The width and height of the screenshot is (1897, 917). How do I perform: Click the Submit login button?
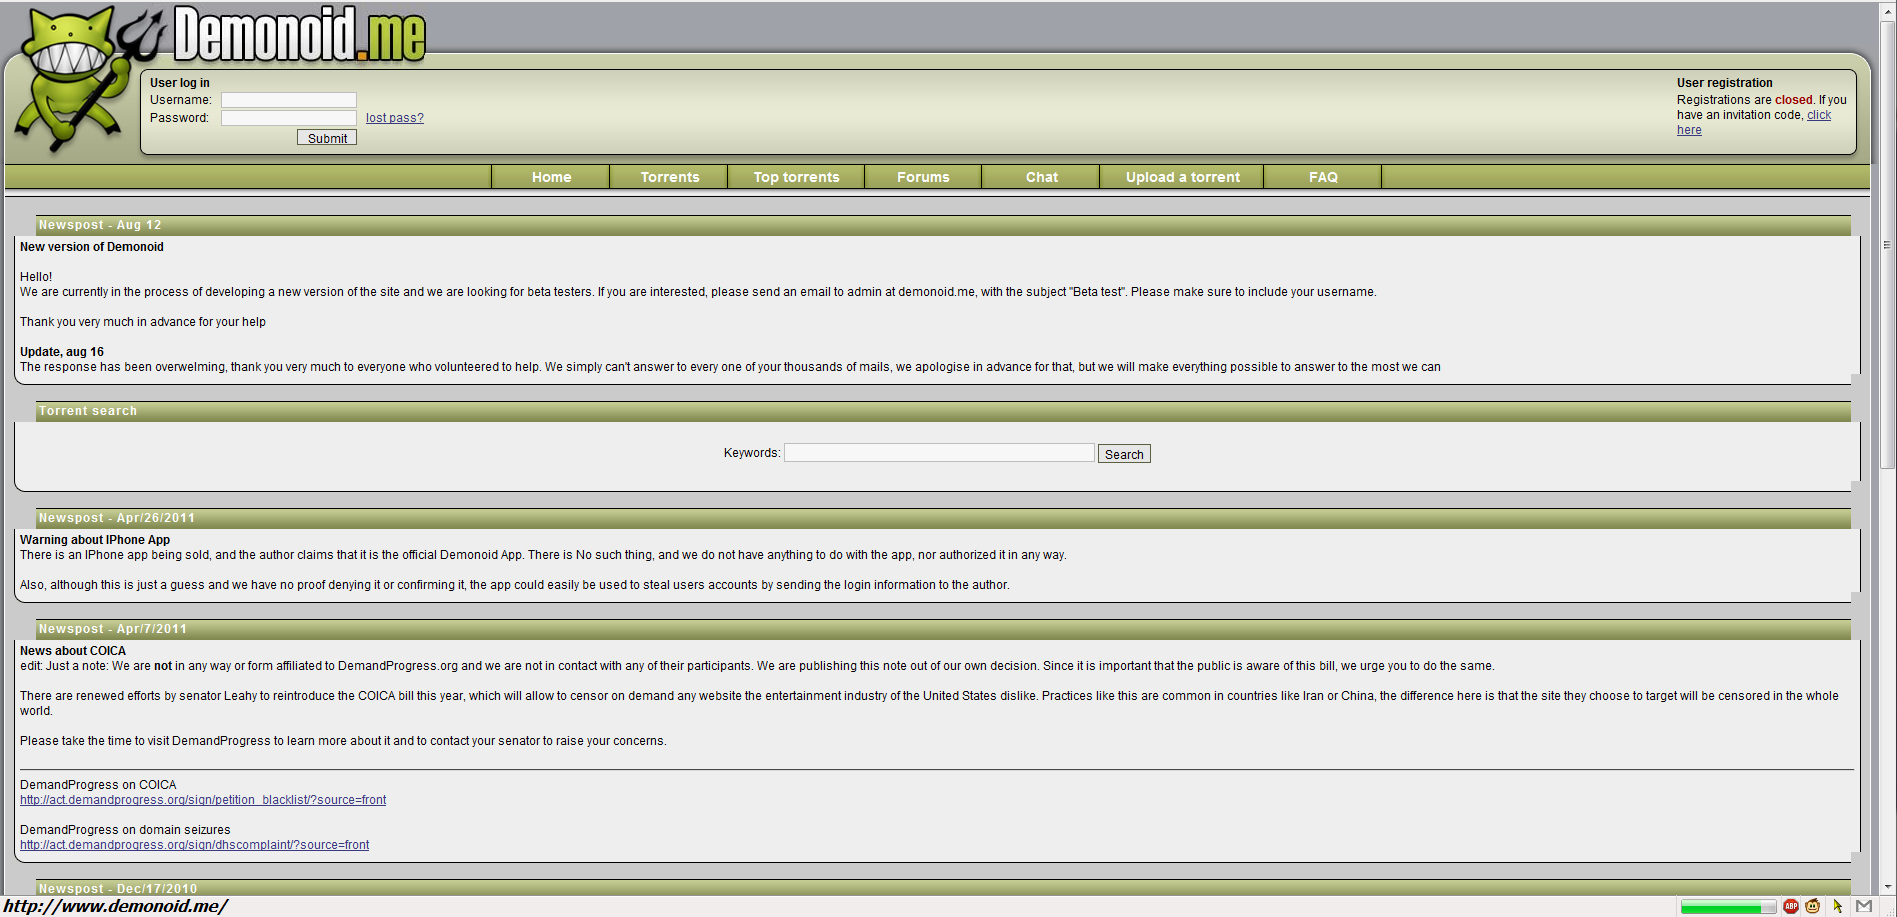coord(327,138)
